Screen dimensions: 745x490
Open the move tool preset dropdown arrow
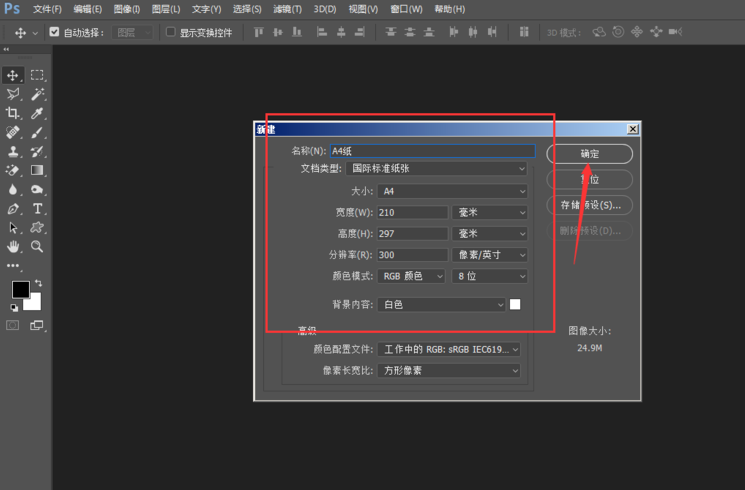[35, 33]
